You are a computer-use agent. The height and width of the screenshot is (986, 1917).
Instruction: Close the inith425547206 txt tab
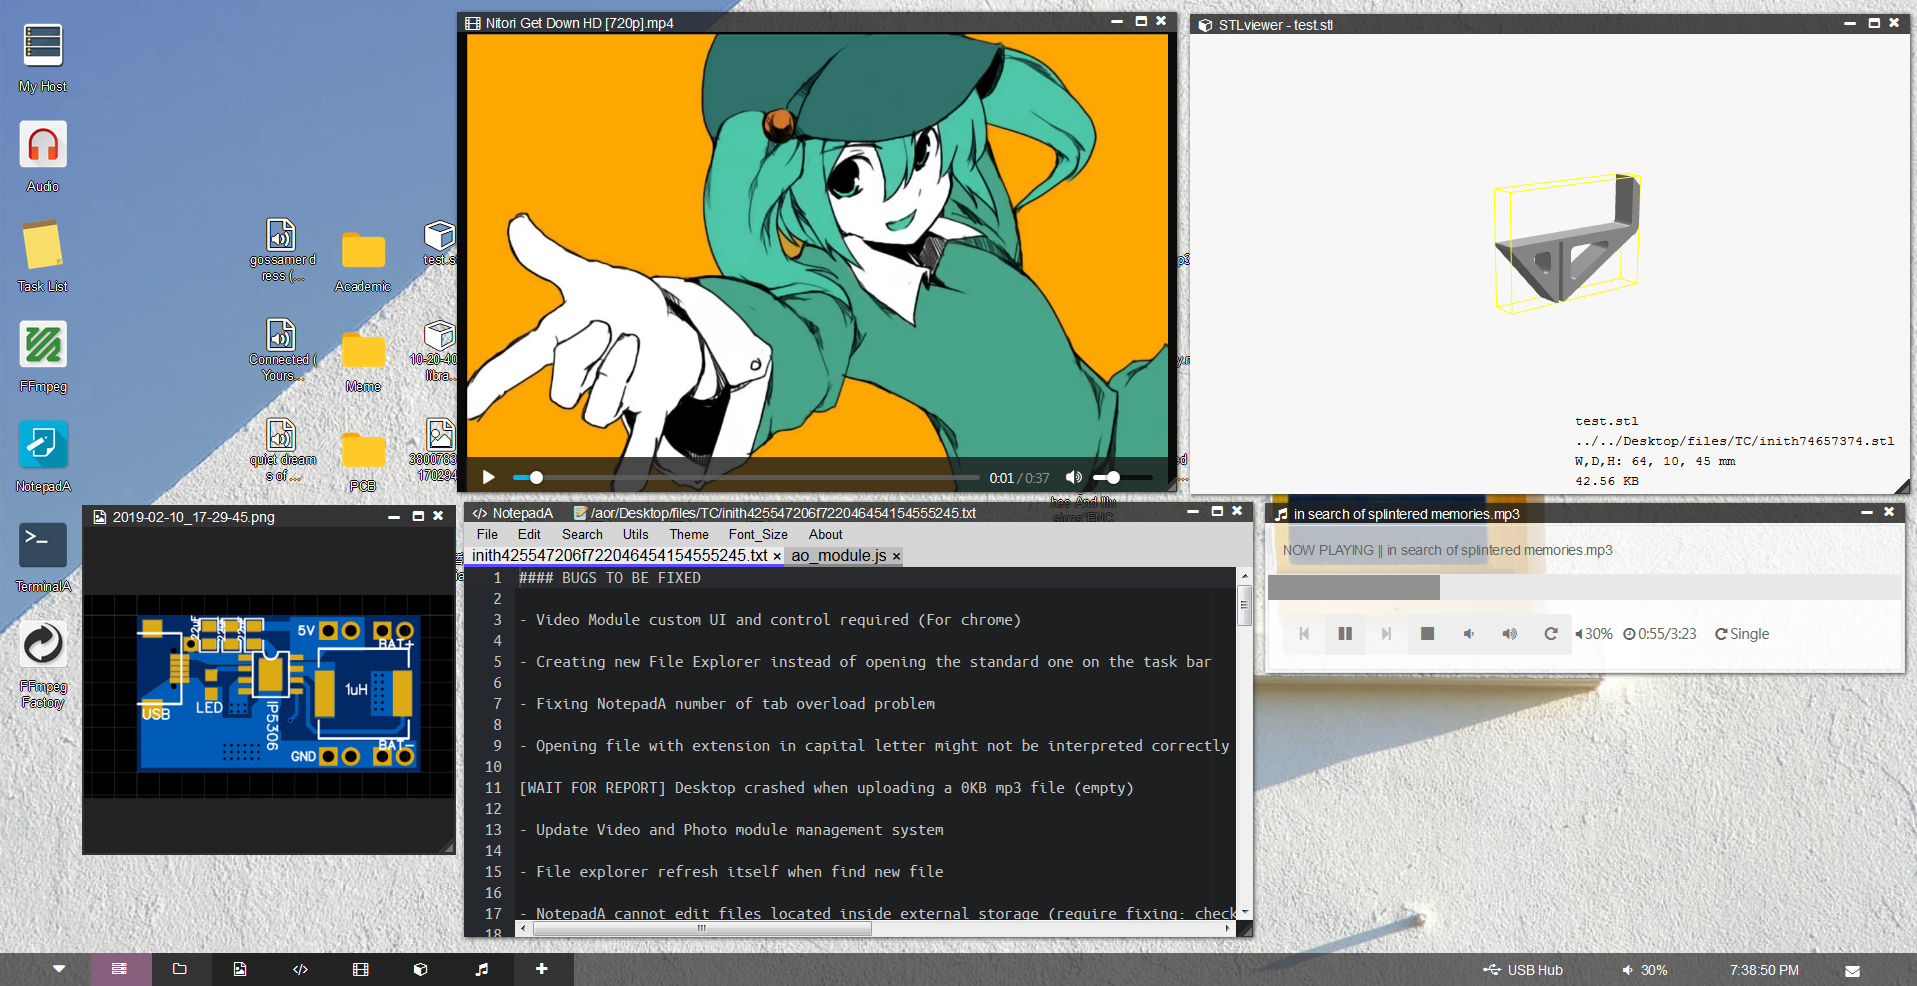777,556
